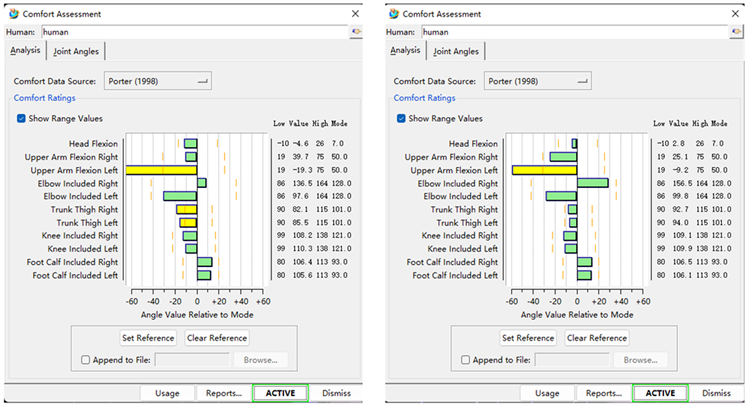Open Reports... in the right dialog
The height and width of the screenshot is (406, 745).
pyautogui.click(x=603, y=393)
